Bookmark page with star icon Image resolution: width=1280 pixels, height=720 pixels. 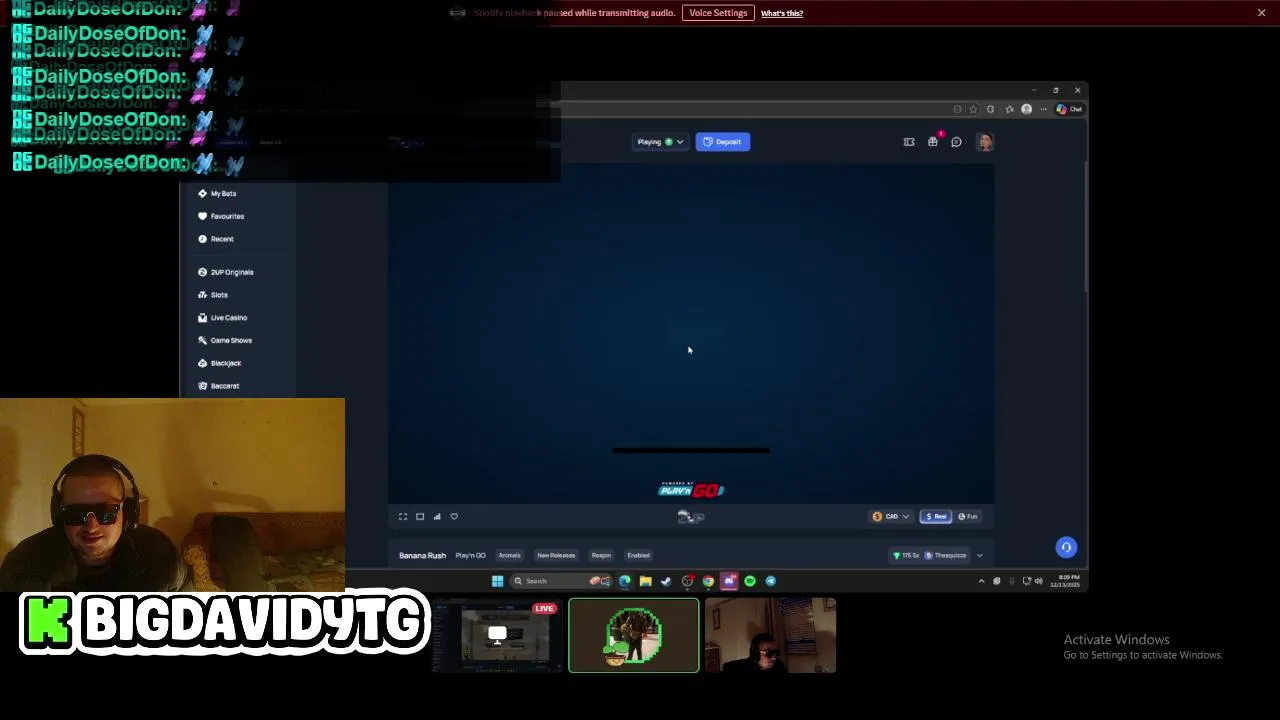tap(973, 109)
